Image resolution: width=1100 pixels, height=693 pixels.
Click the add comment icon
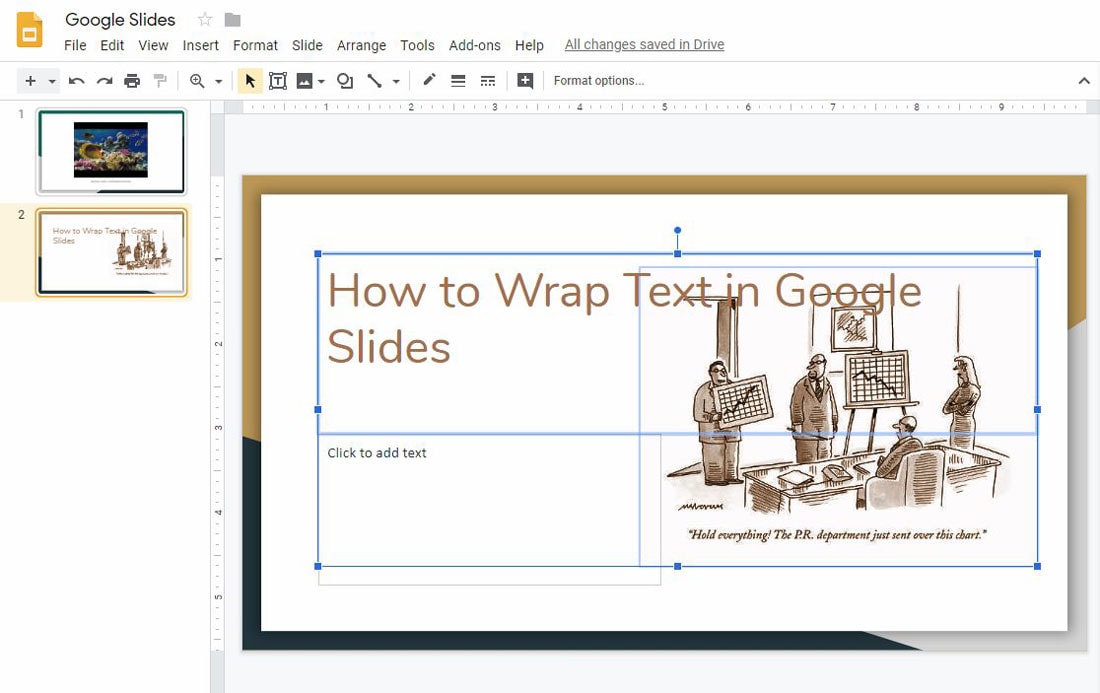coord(525,81)
